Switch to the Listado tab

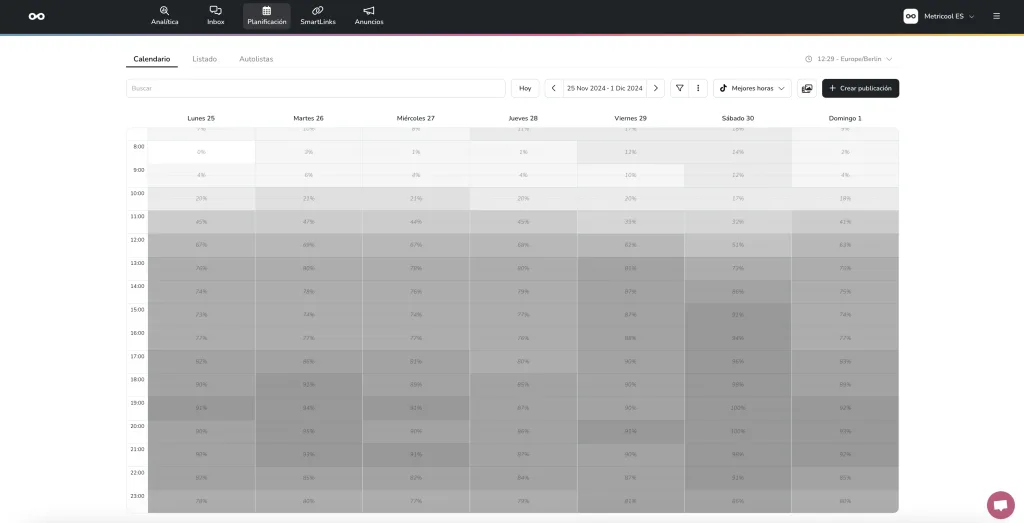pyautogui.click(x=204, y=59)
